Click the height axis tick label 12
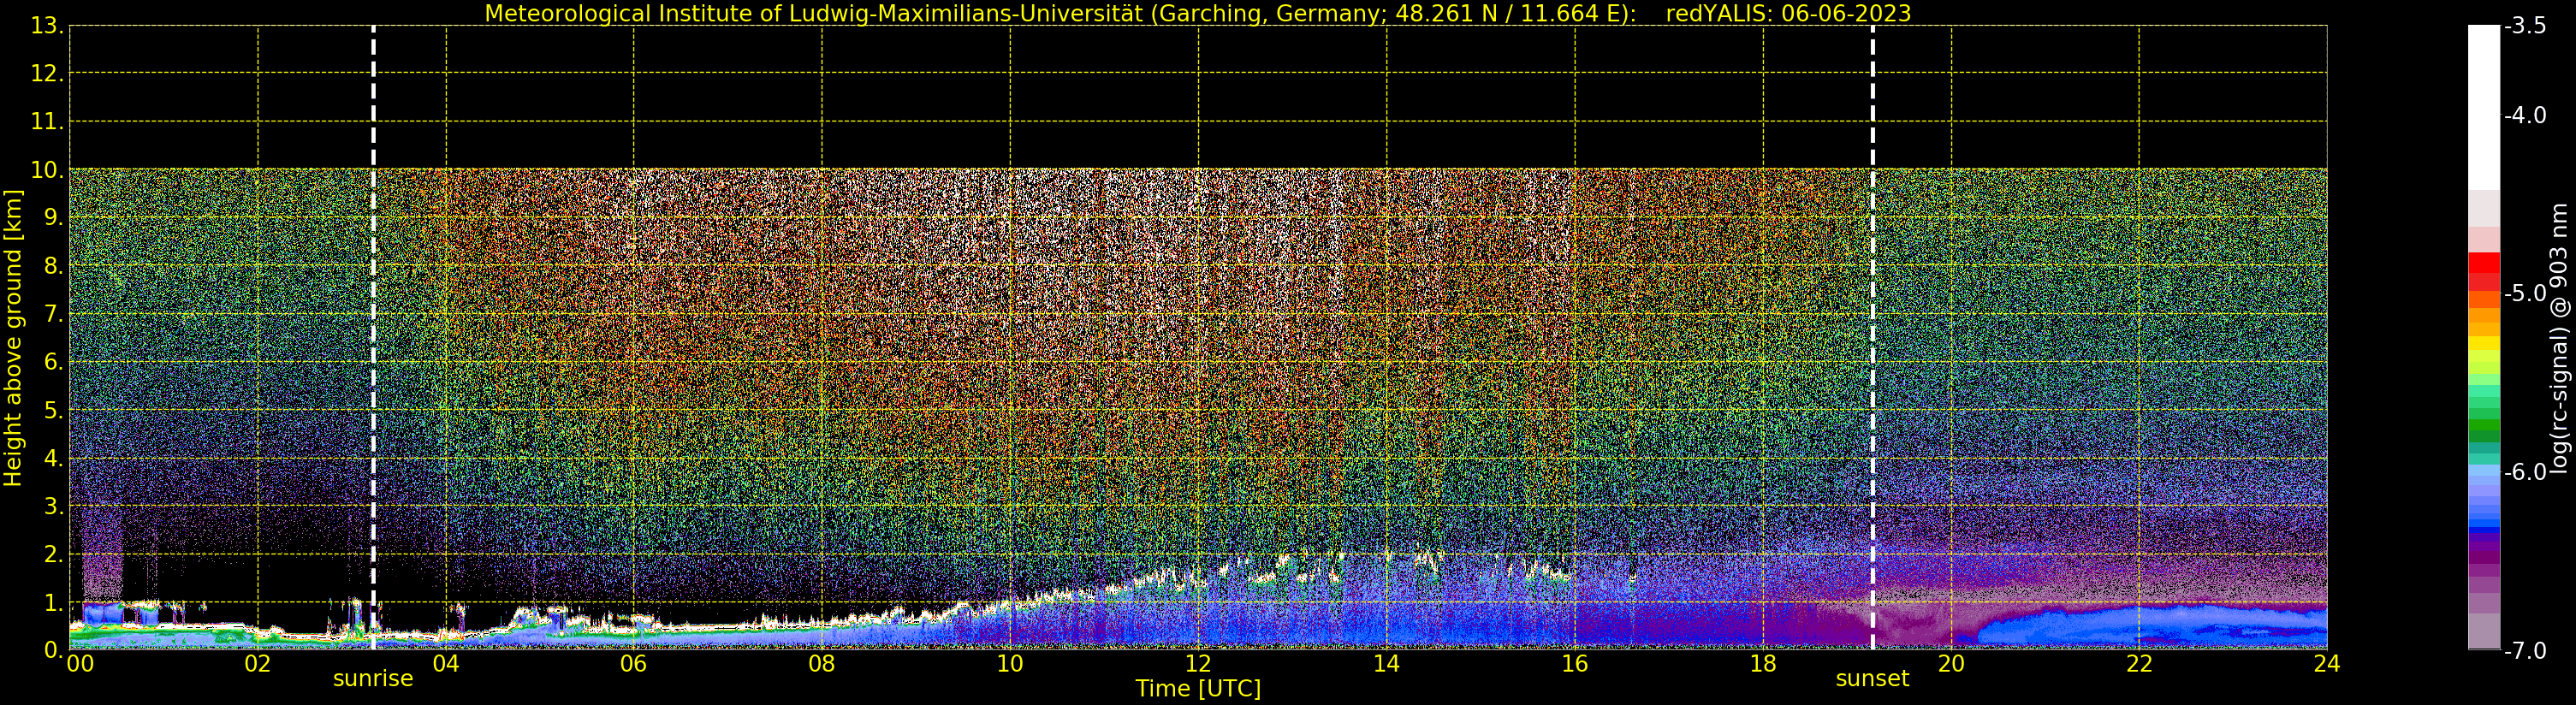This screenshot has height=705, width=2576. 45,74
